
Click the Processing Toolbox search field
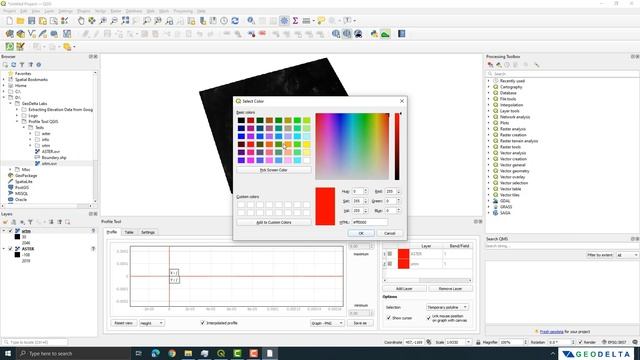click(x=562, y=74)
